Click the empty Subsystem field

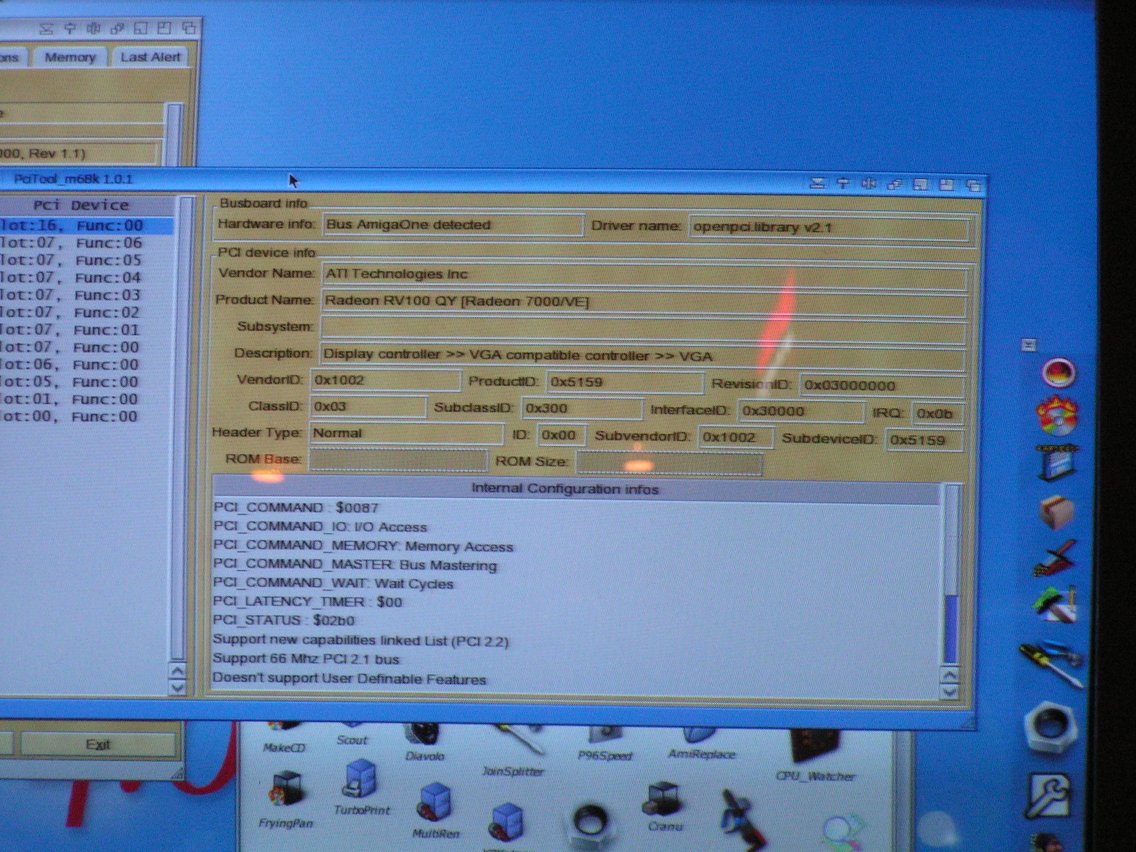643,329
